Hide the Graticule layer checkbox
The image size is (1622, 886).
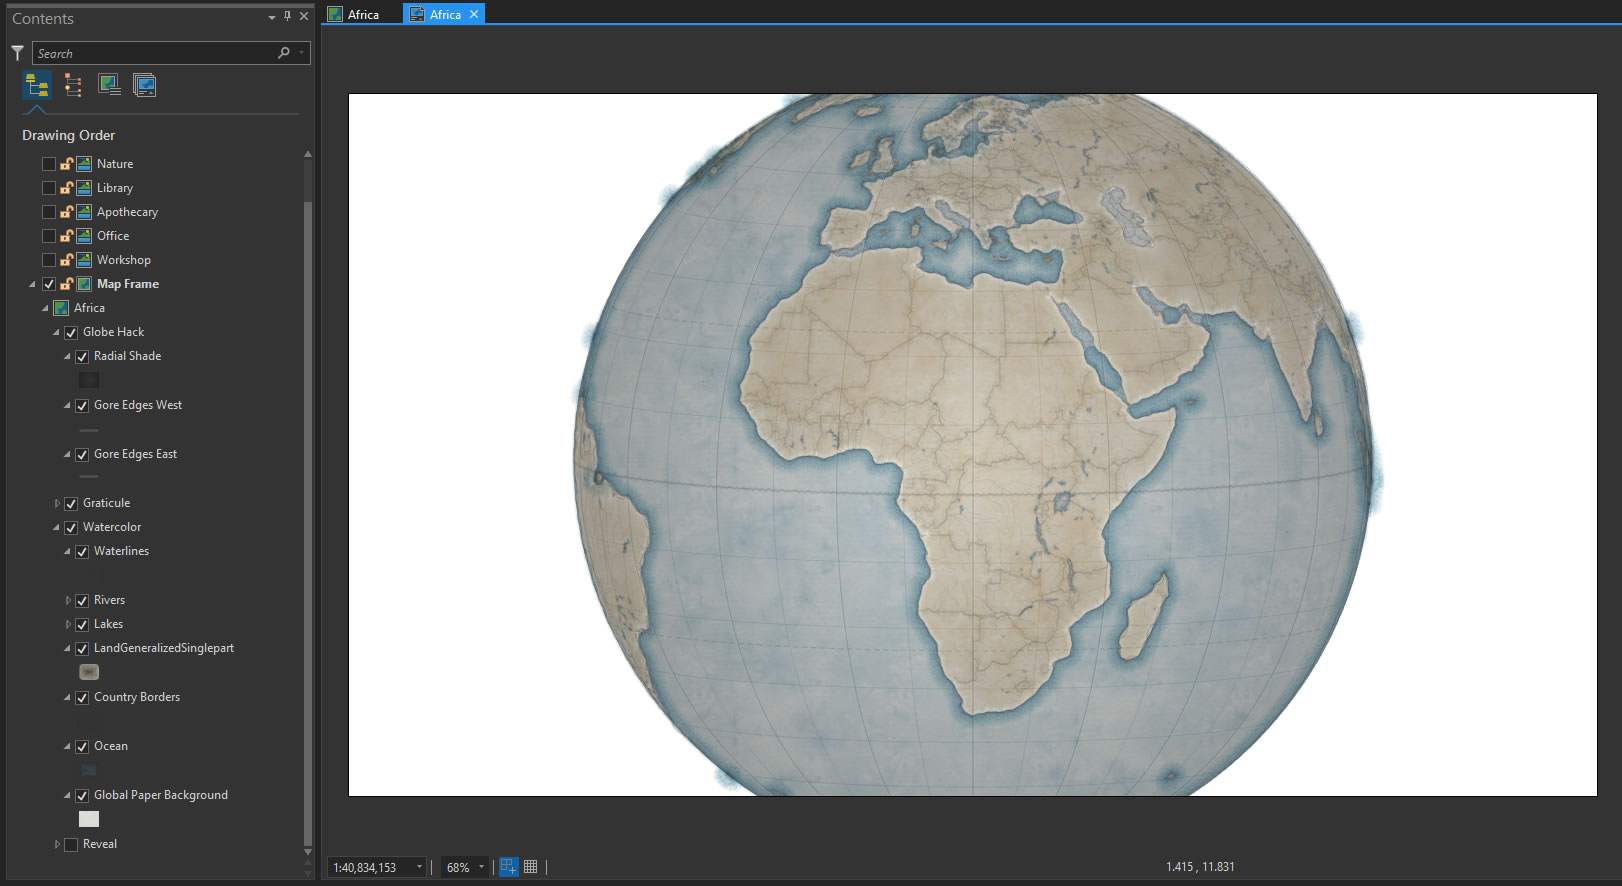click(x=71, y=503)
